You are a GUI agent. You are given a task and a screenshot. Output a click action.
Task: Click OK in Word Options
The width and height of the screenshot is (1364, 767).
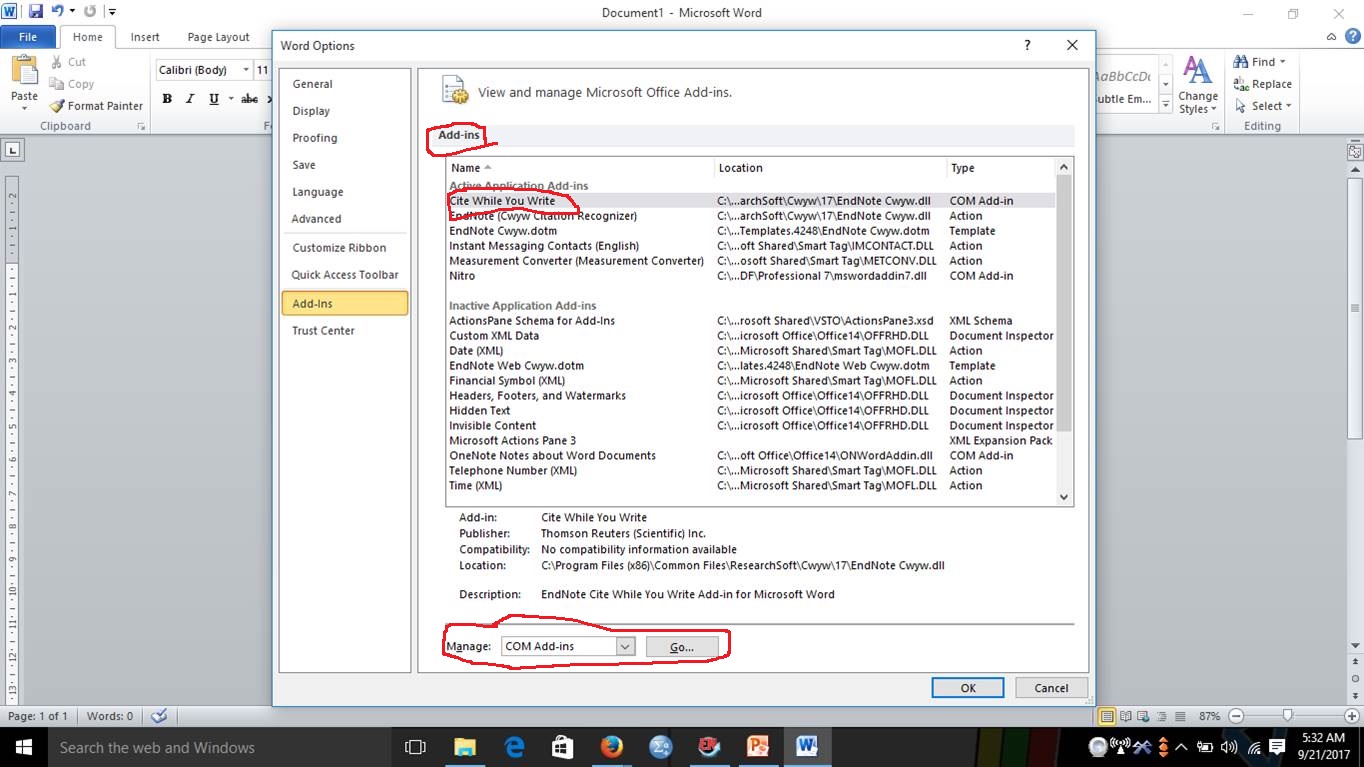tap(968, 688)
